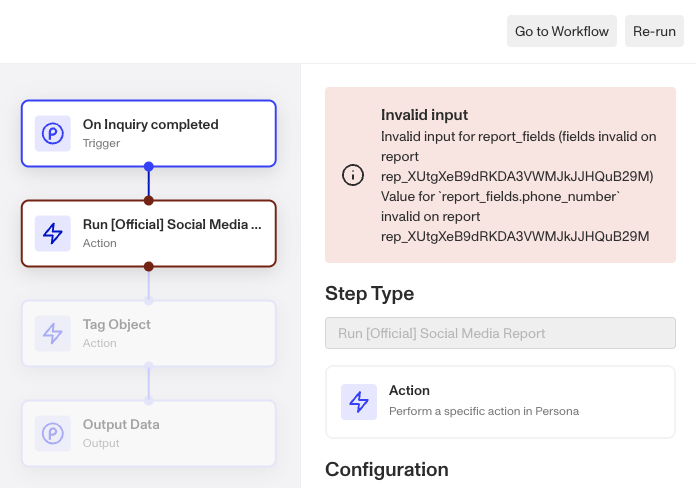The height and width of the screenshot is (488, 696).
Task: Click the Action step type card
Action: (x=500, y=401)
